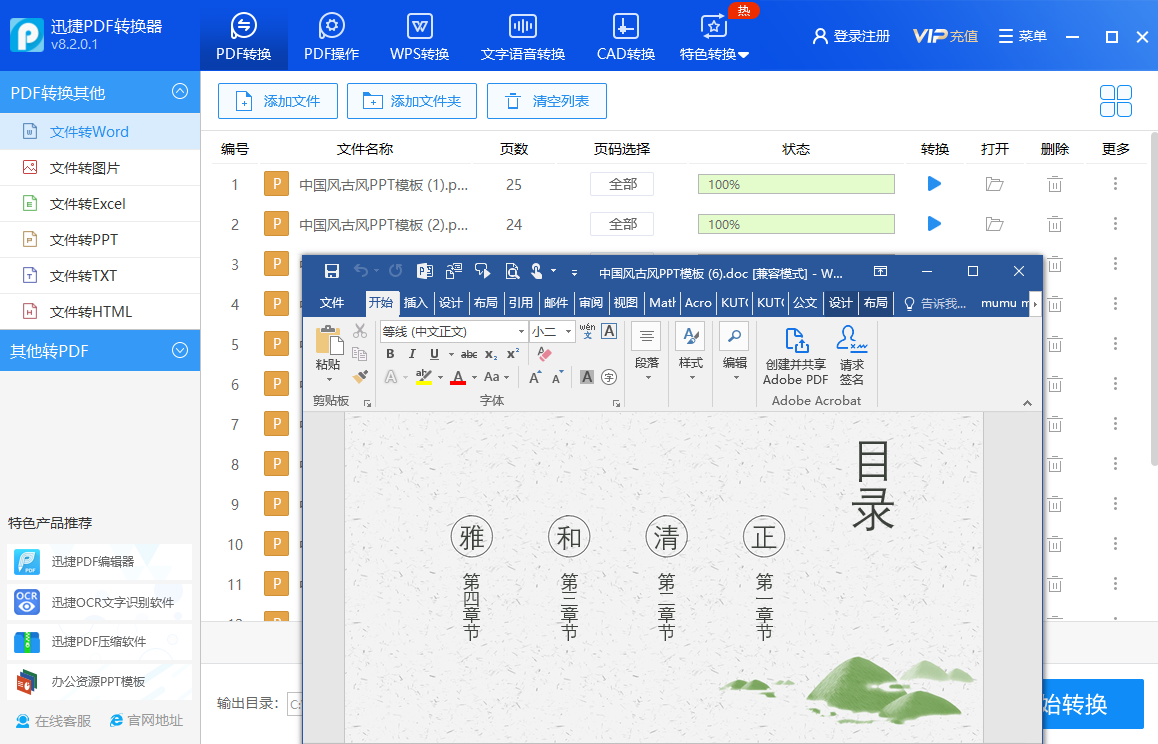
Task: Open 迅捷OCR文字识别软件 recommendation
Action: [100, 602]
